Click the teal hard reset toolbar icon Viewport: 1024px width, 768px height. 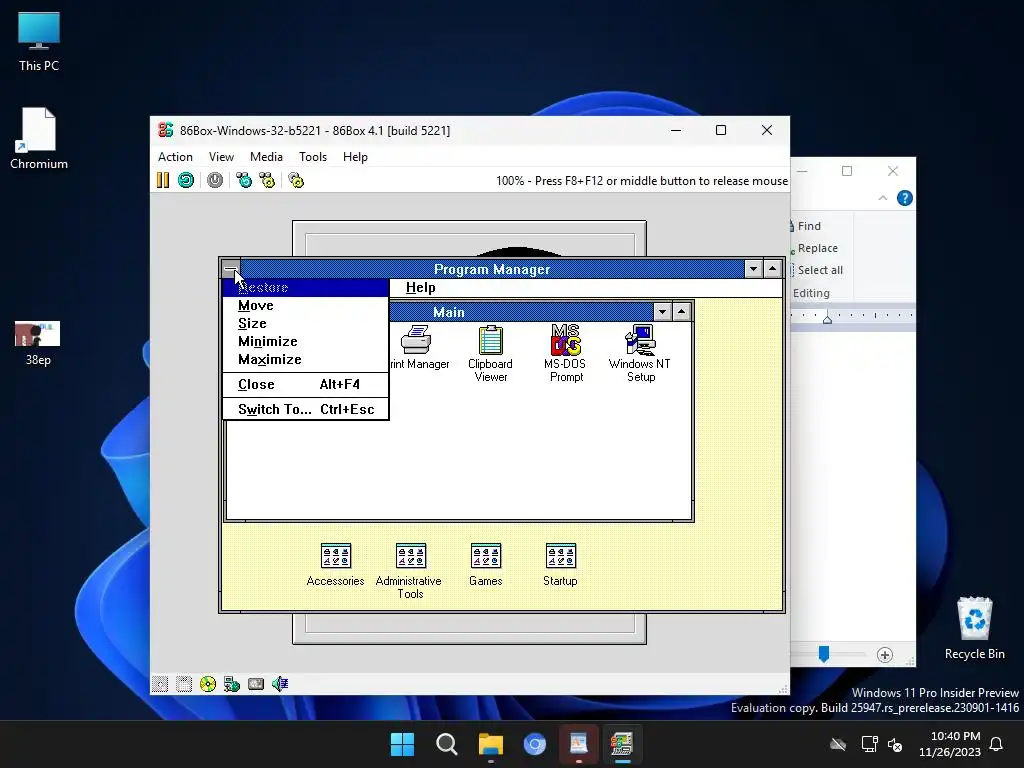[x=186, y=180]
